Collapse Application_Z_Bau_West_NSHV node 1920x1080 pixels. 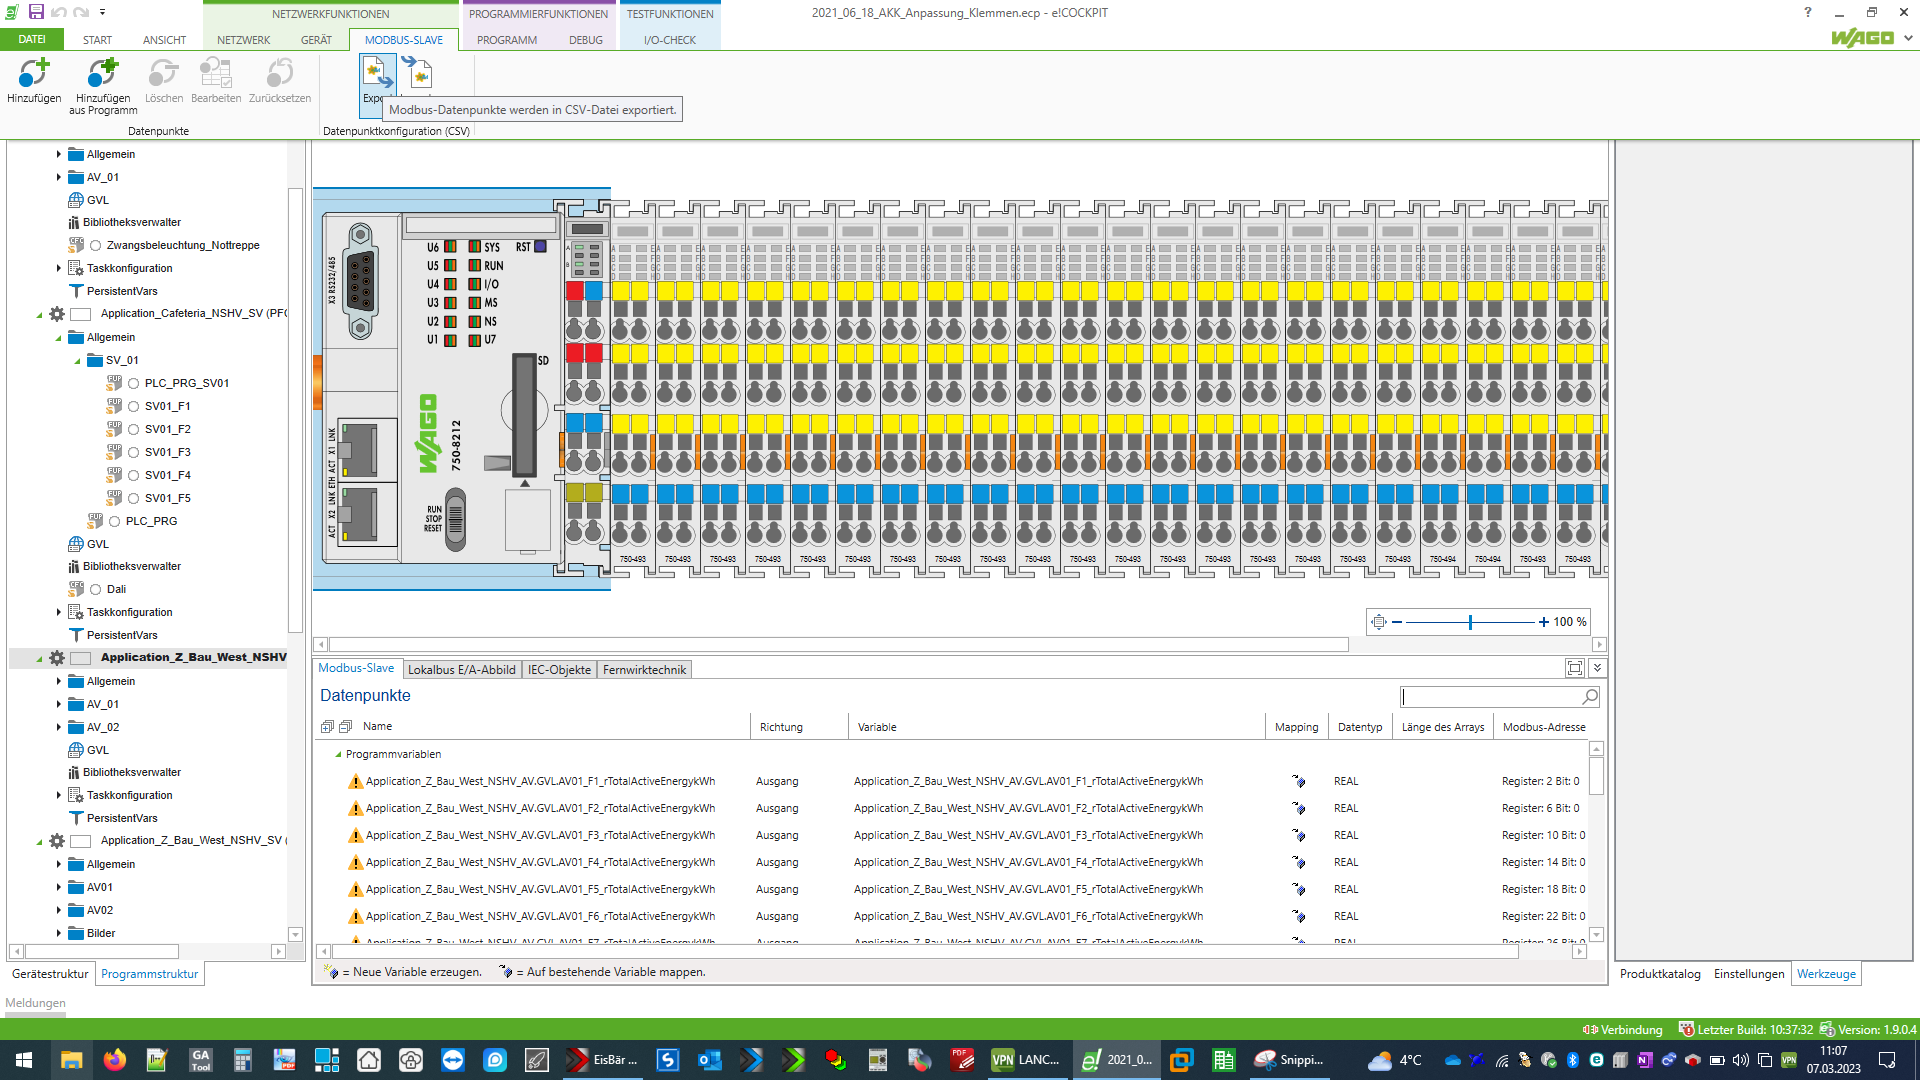[39, 659]
